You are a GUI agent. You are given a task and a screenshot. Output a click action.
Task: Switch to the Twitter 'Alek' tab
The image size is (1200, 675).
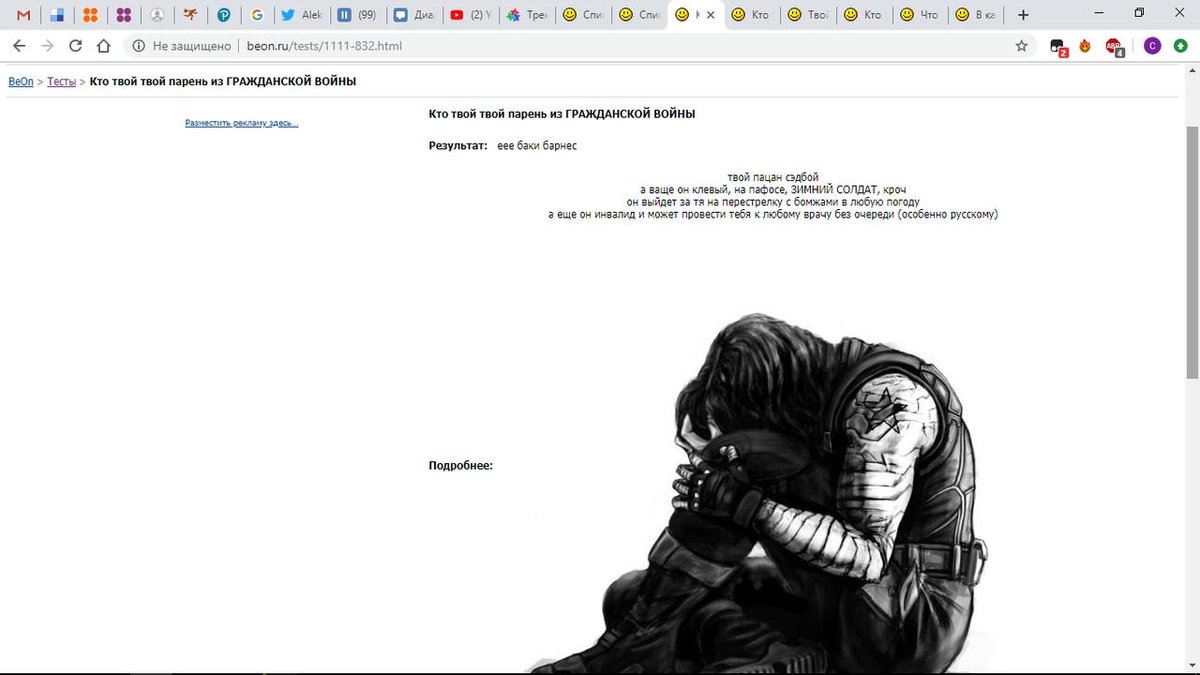301,15
